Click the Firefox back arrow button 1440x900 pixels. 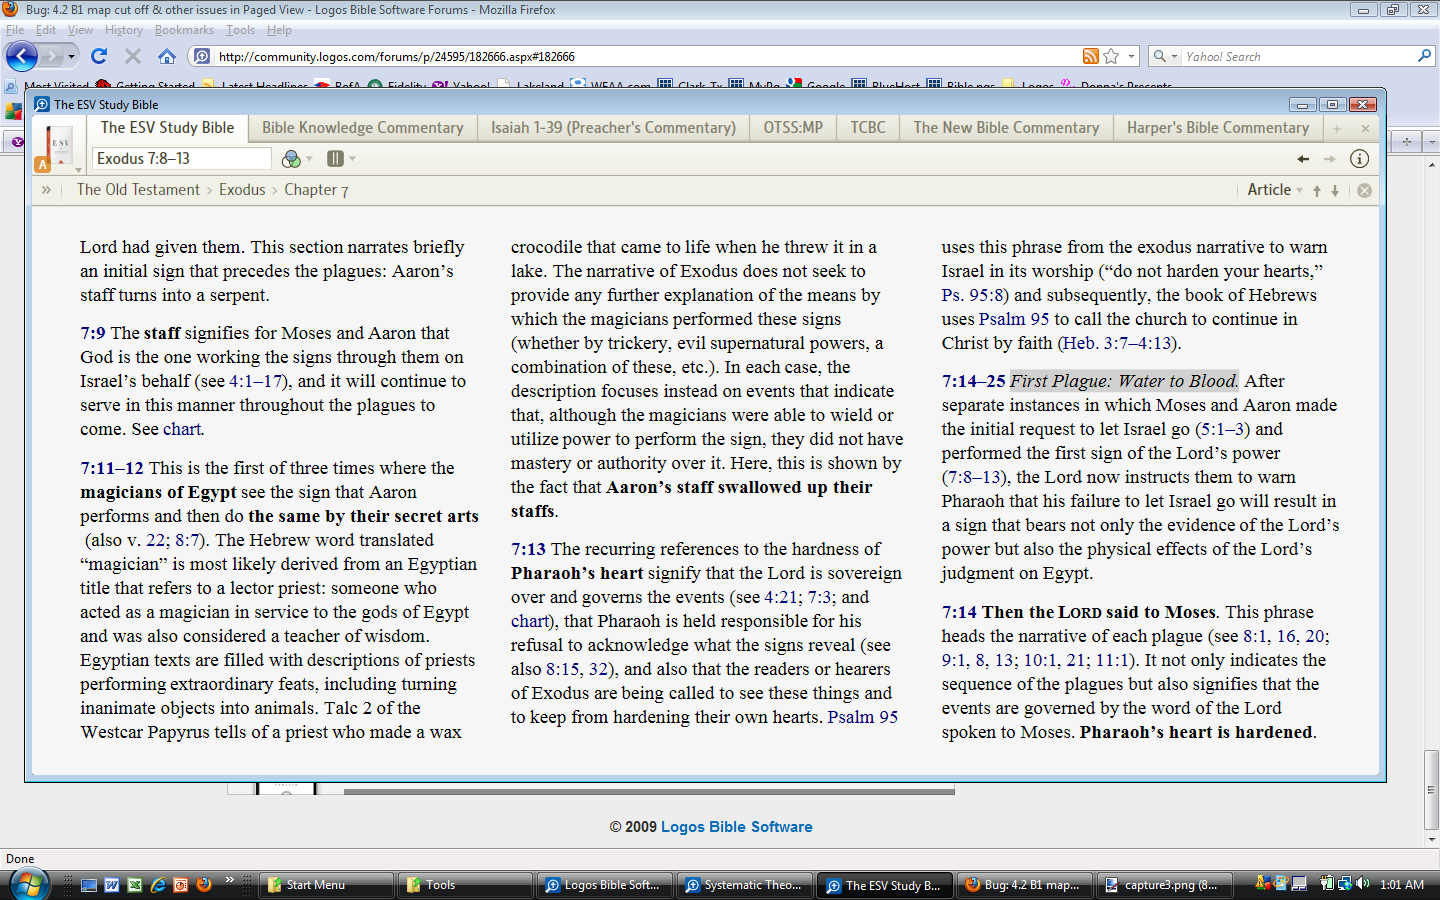tap(22, 56)
